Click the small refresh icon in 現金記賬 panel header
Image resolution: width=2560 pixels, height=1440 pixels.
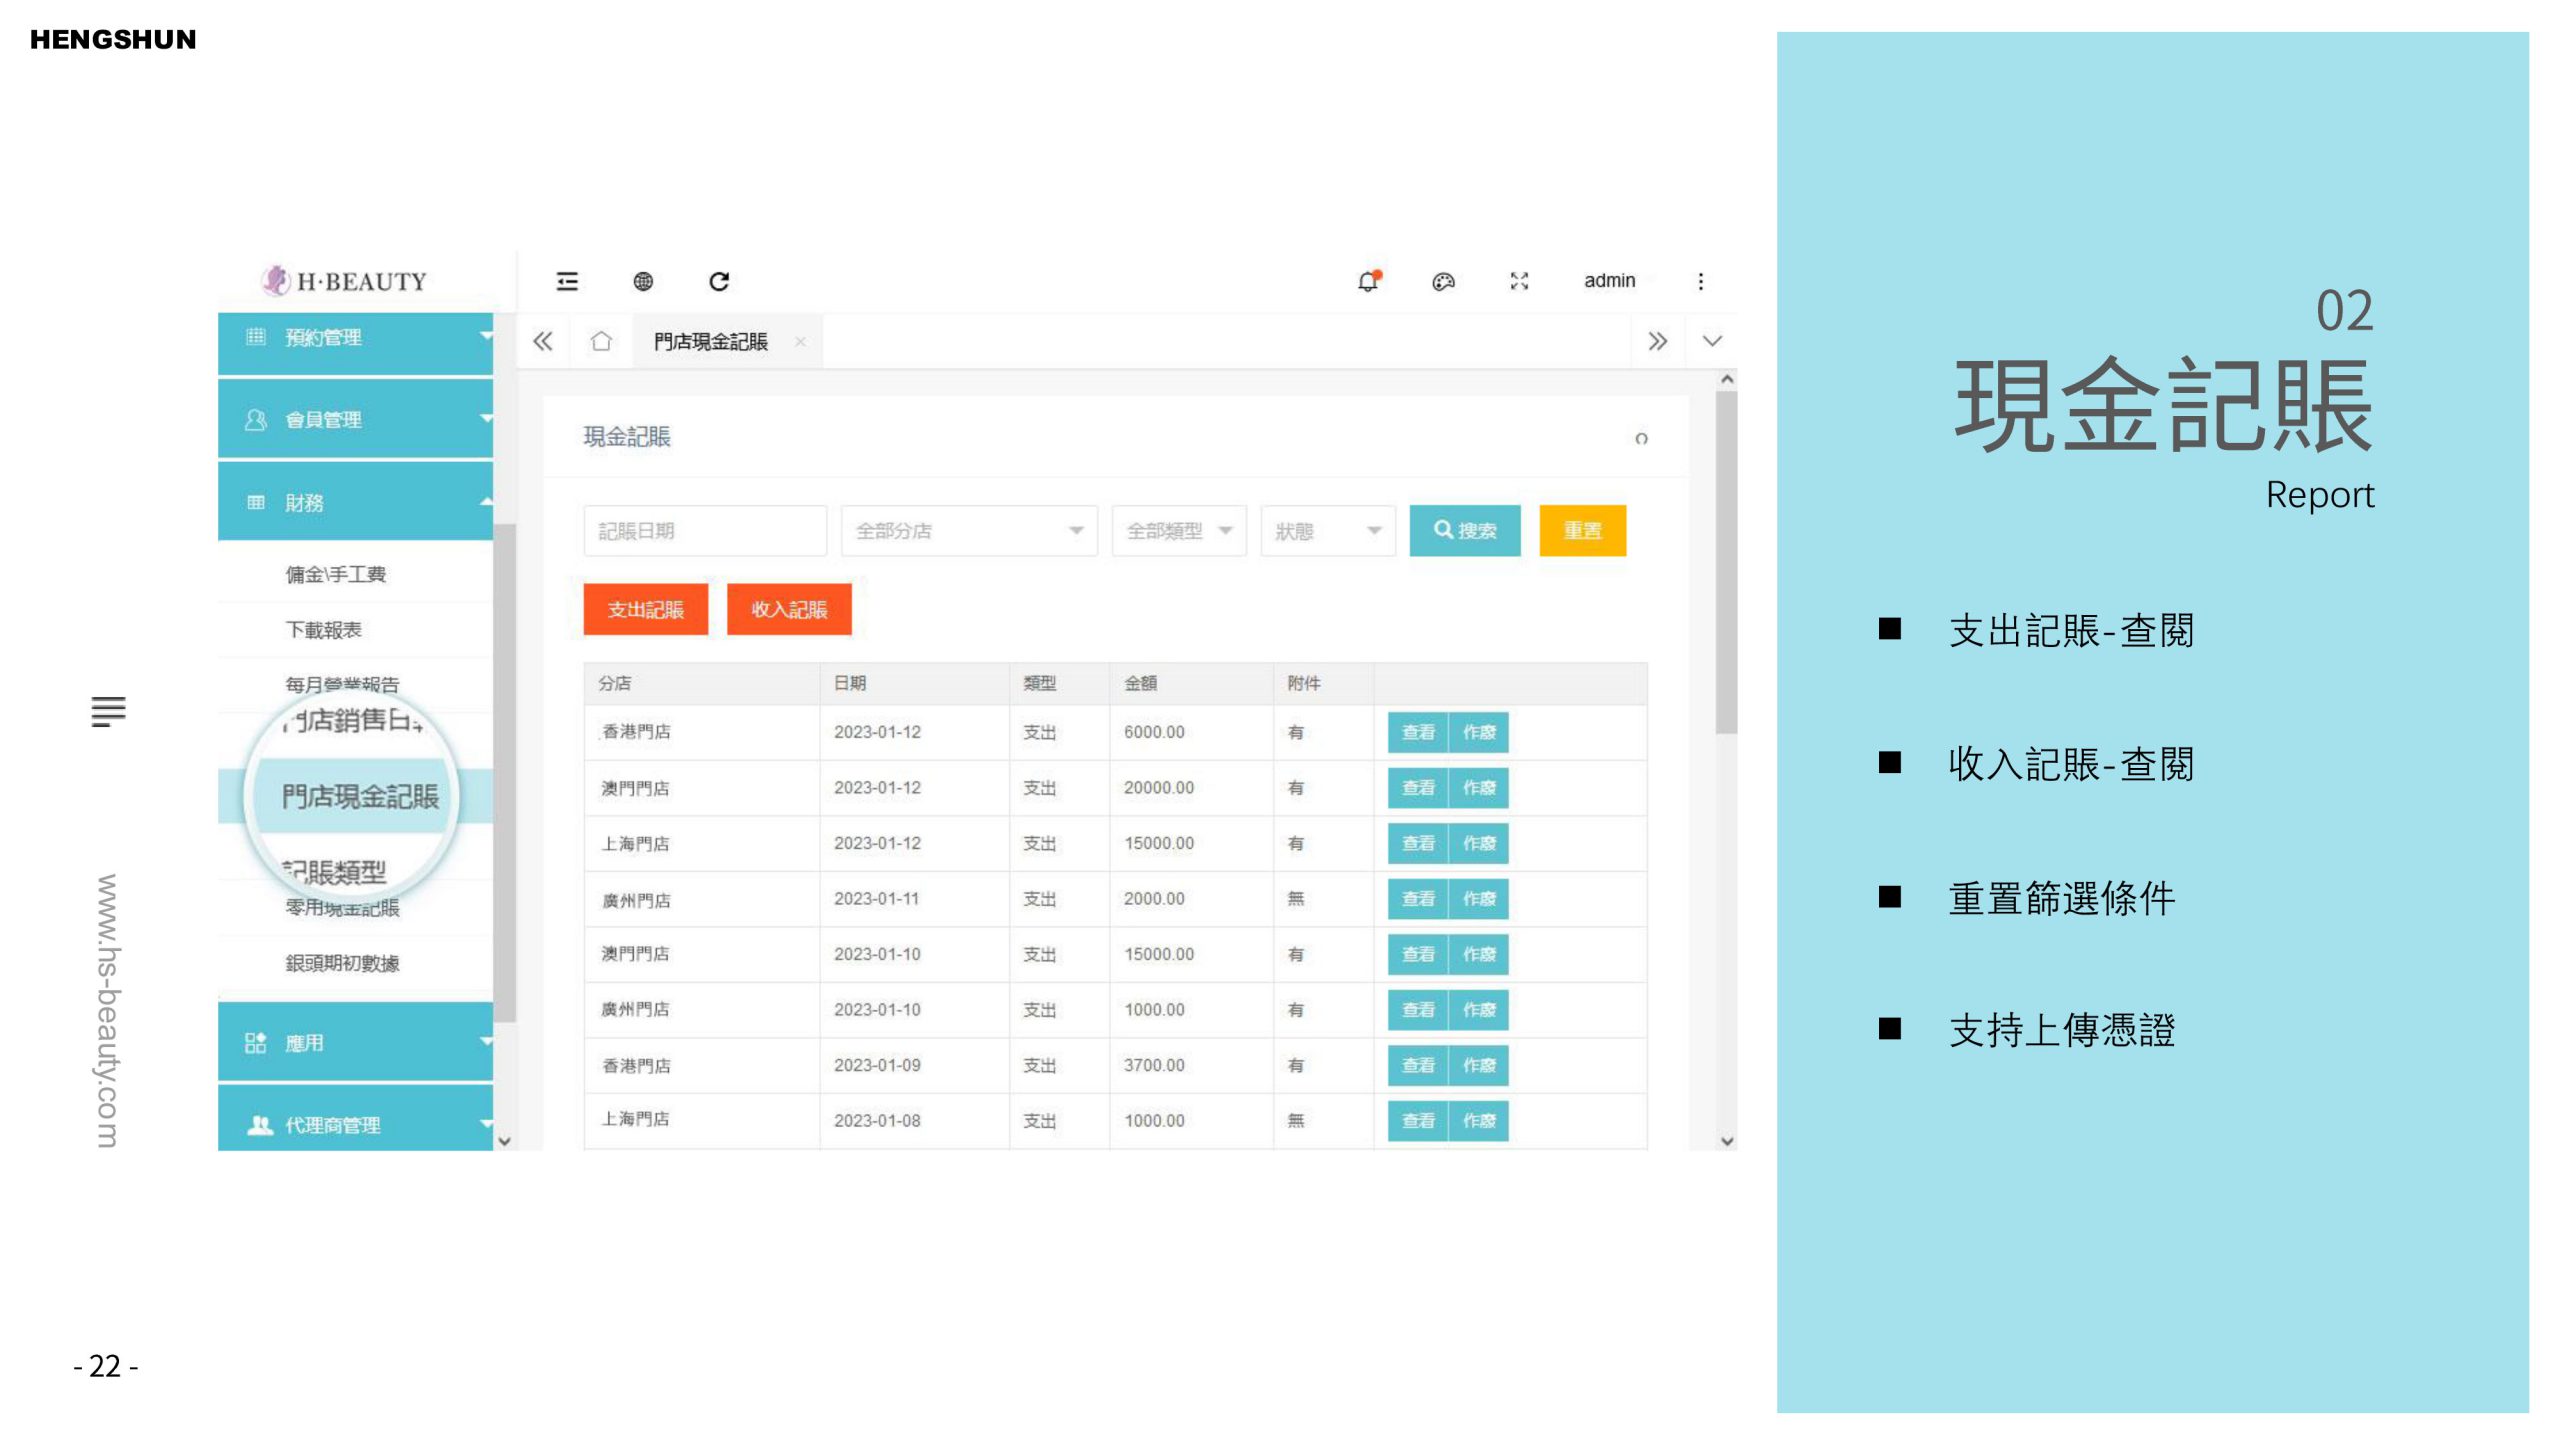(1641, 438)
